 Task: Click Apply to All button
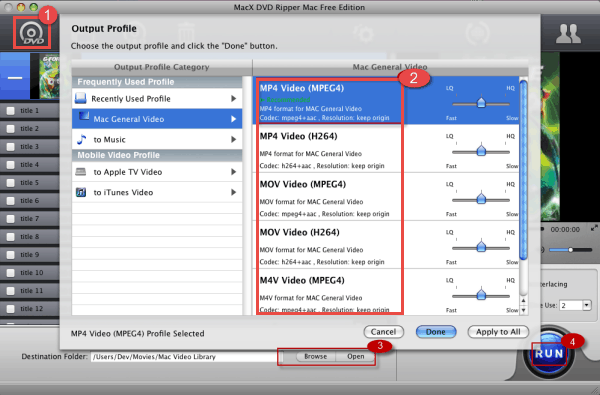(498, 332)
